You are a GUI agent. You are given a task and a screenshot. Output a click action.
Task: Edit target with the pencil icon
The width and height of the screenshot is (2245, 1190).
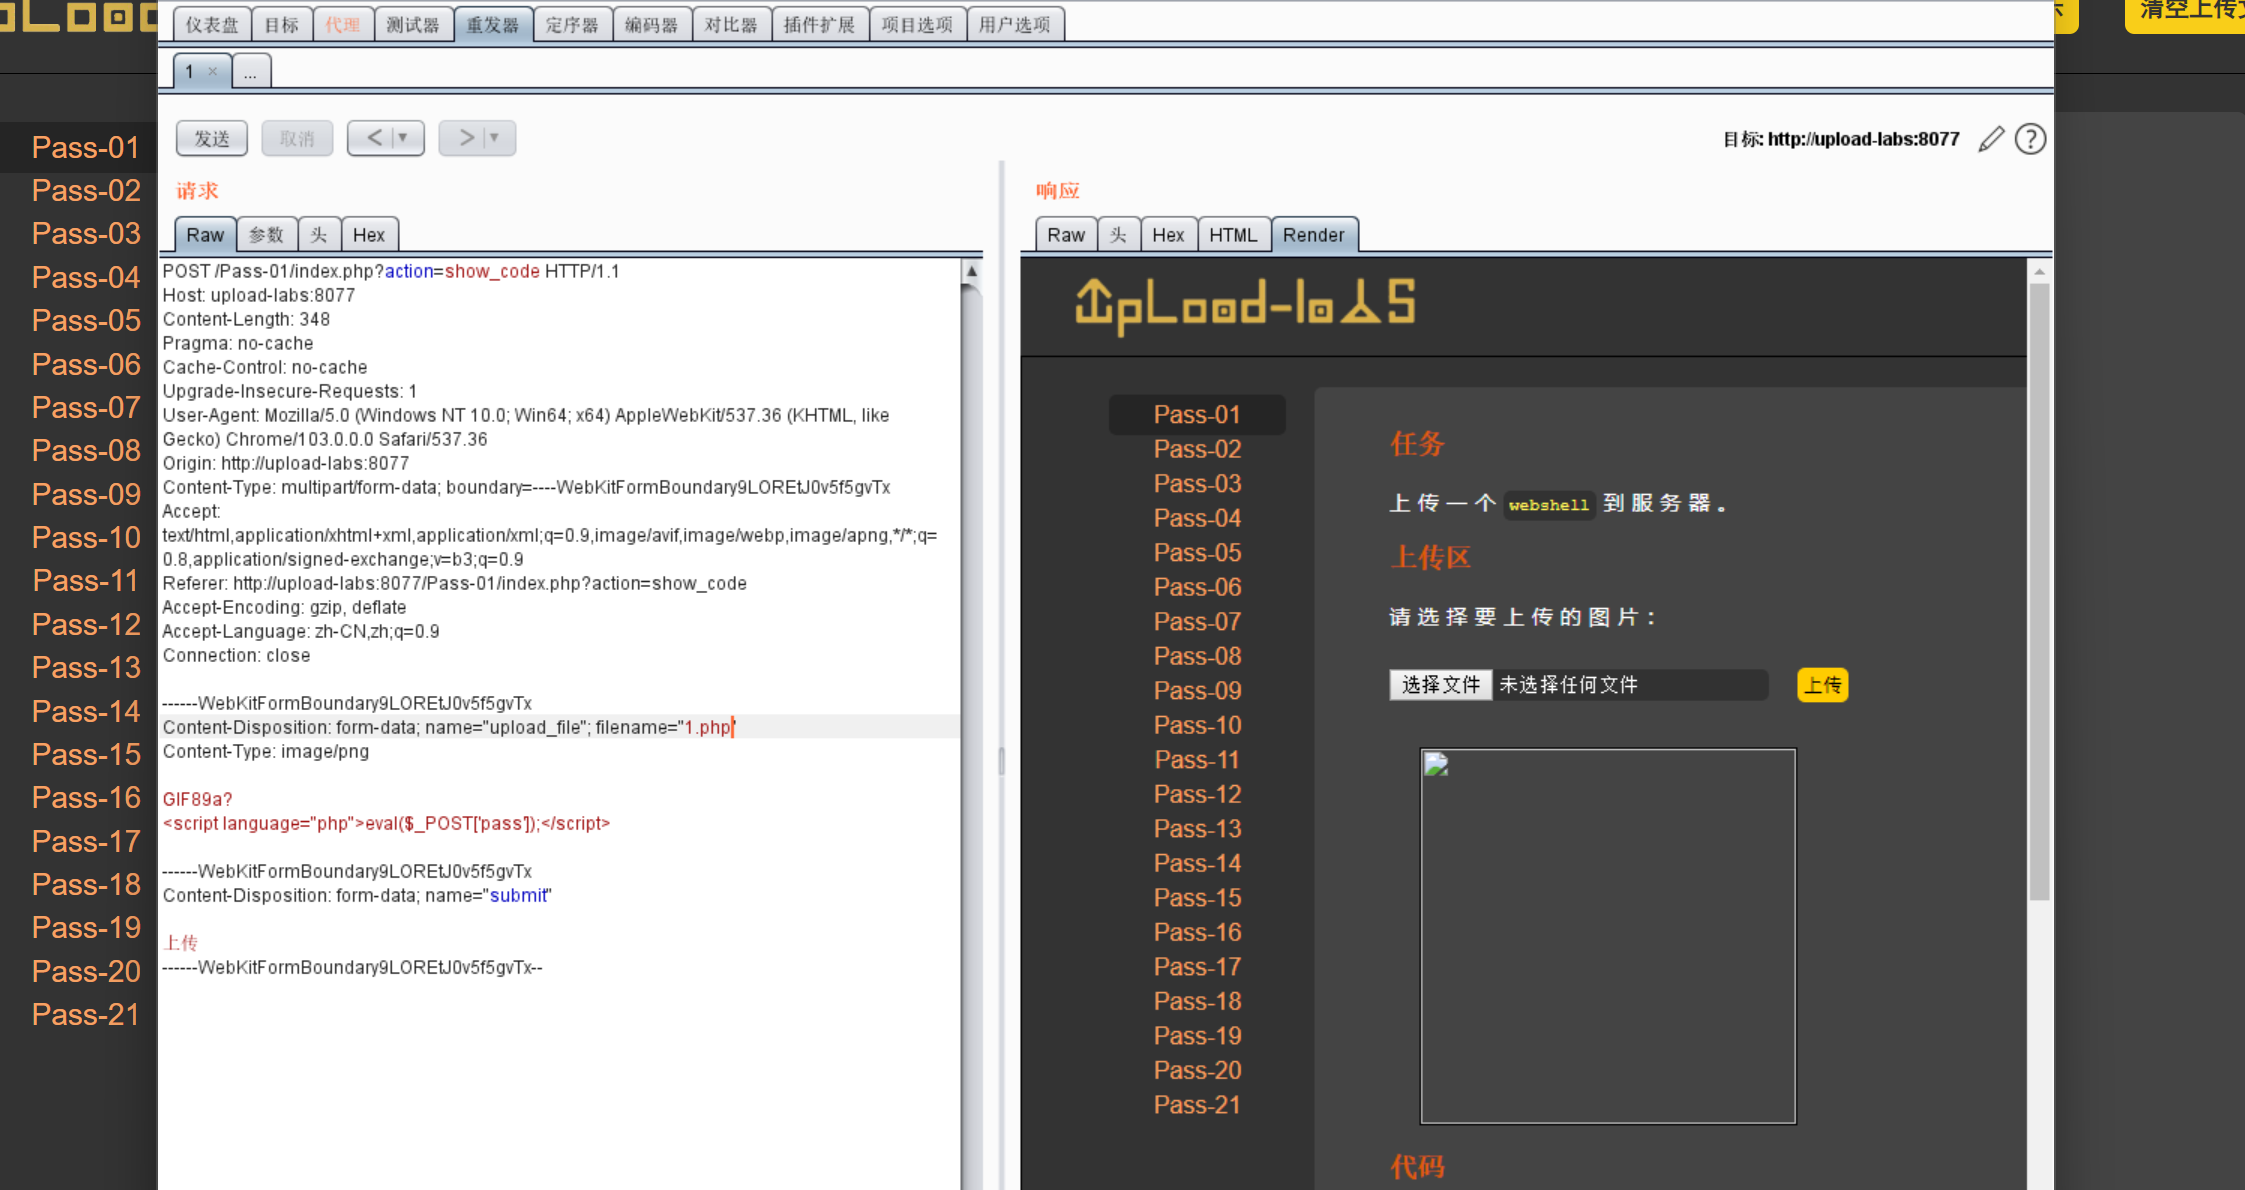point(1991,139)
